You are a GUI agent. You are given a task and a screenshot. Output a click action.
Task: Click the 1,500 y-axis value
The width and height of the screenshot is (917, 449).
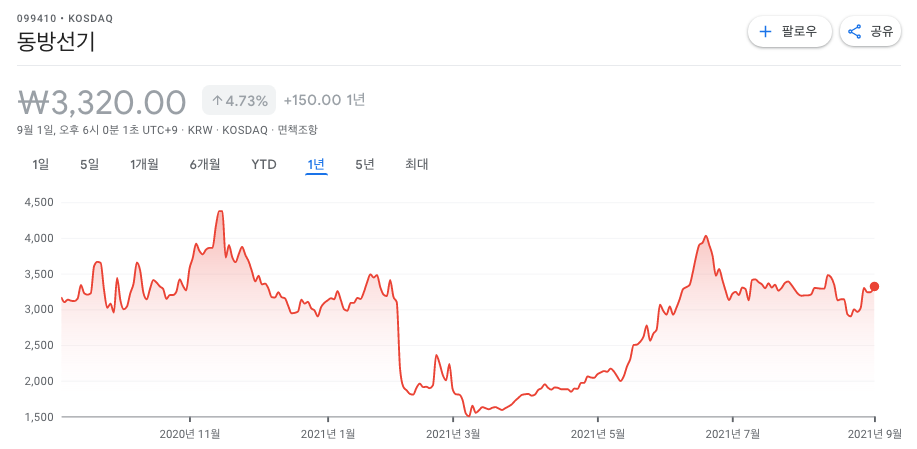[x=39, y=417]
